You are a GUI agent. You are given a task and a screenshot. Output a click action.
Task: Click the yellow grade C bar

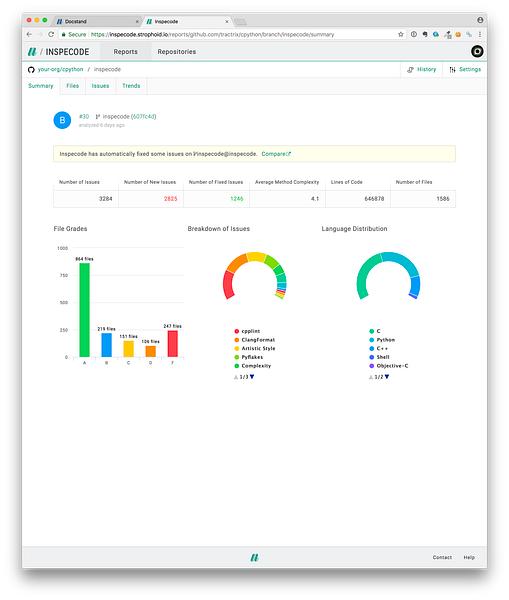pyautogui.click(x=129, y=349)
